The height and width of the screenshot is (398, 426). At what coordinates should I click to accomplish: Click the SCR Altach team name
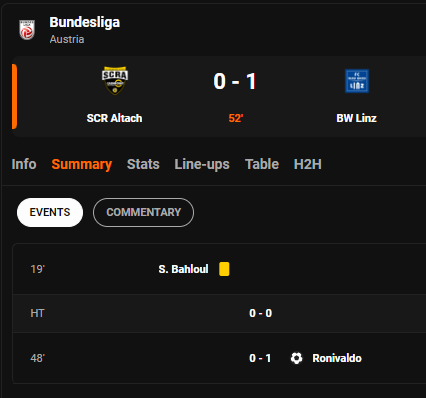tap(114, 118)
